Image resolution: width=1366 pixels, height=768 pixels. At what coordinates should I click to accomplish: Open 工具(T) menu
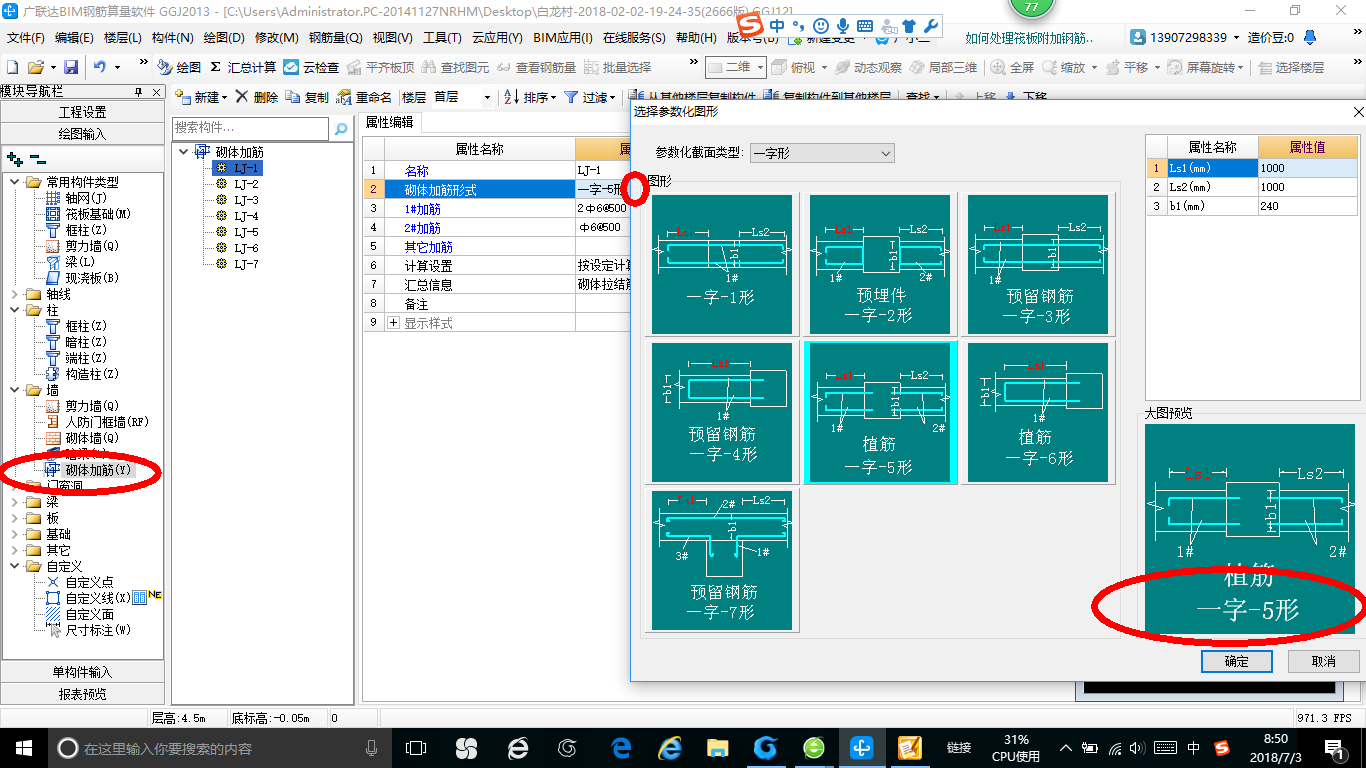point(442,38)
